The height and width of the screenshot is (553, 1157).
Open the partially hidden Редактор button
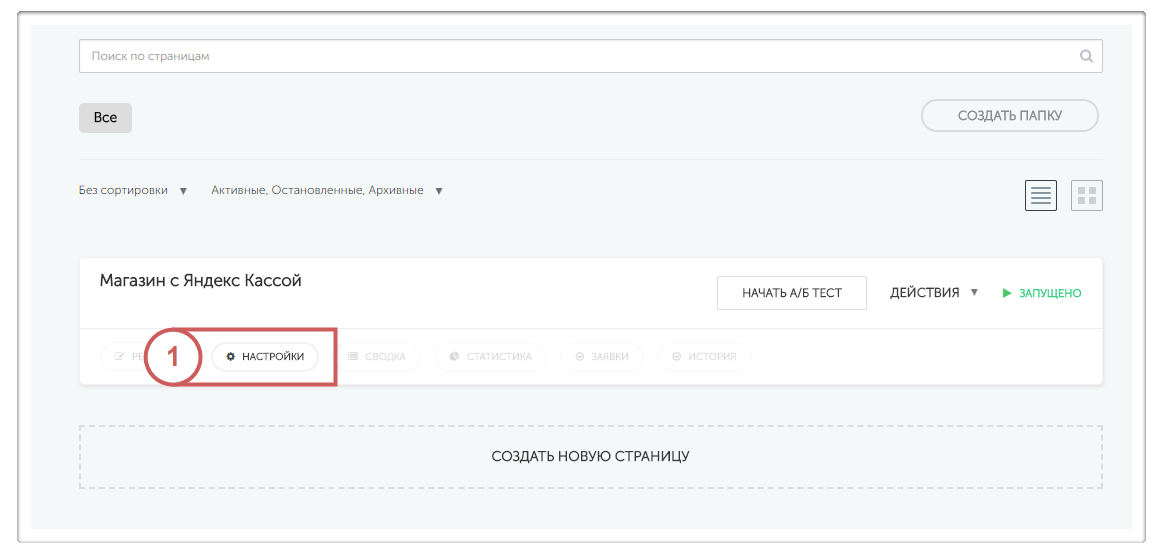point(123,357)
